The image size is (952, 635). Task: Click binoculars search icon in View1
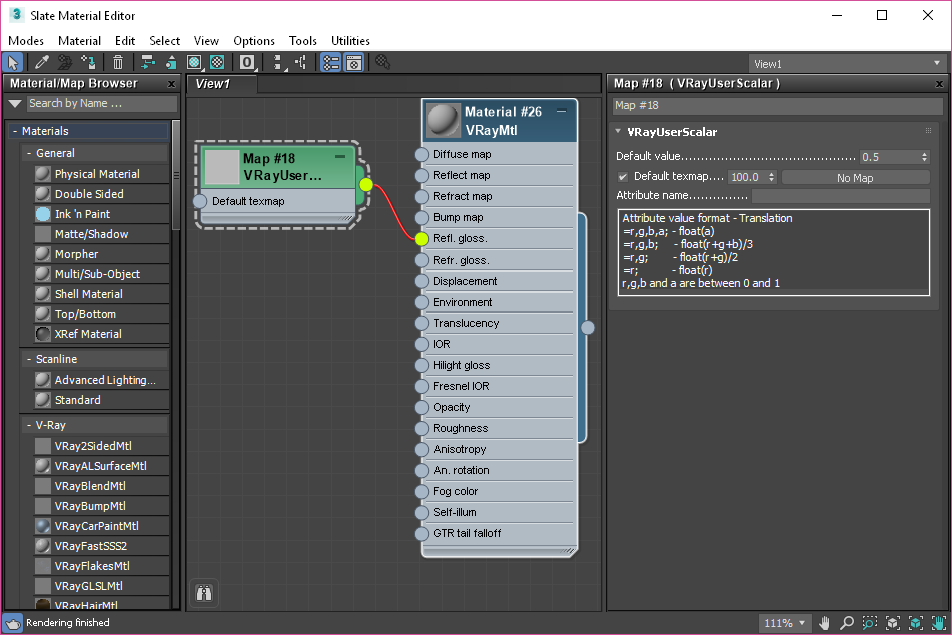204,593
